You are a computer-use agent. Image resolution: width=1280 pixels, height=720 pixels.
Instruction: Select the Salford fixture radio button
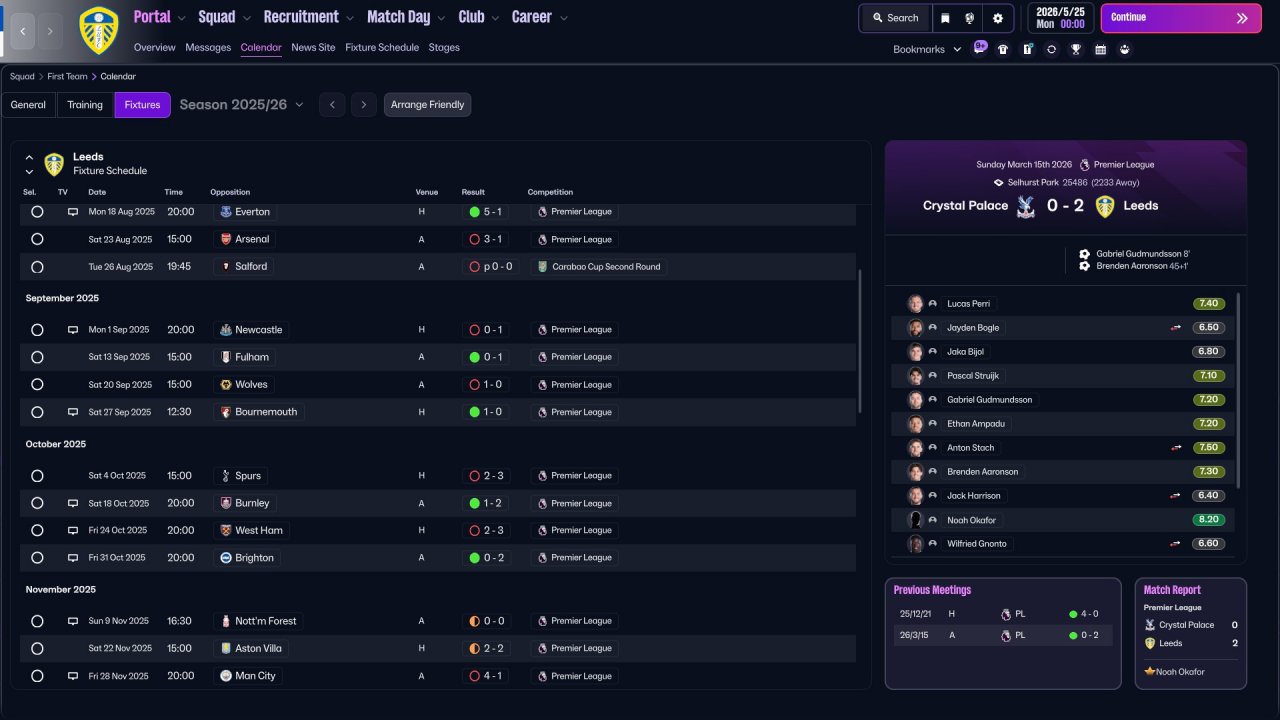[37, 267]
